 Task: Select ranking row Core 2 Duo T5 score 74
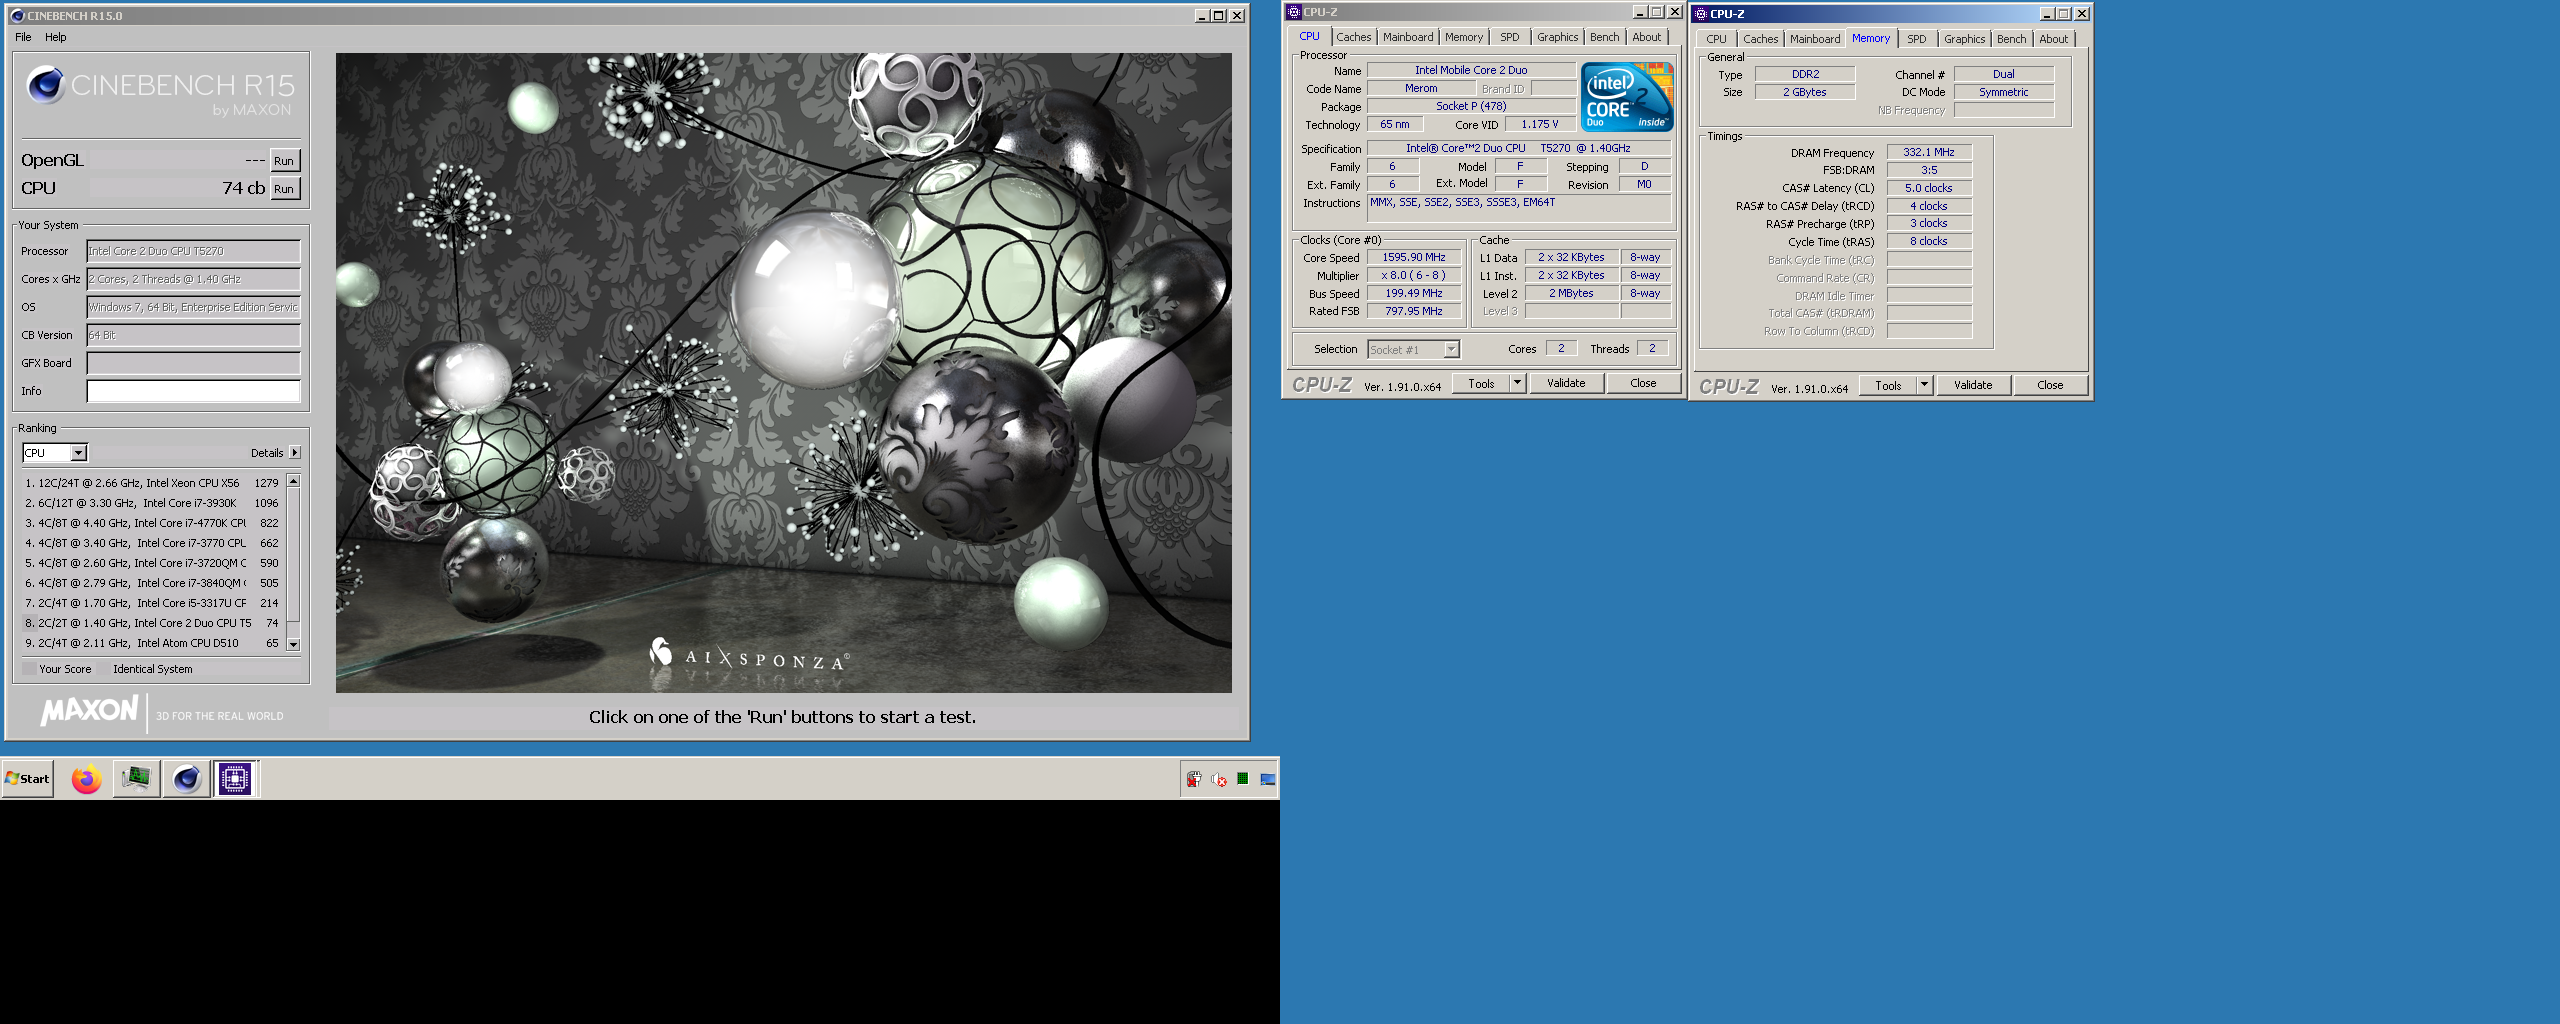(152, 623)
